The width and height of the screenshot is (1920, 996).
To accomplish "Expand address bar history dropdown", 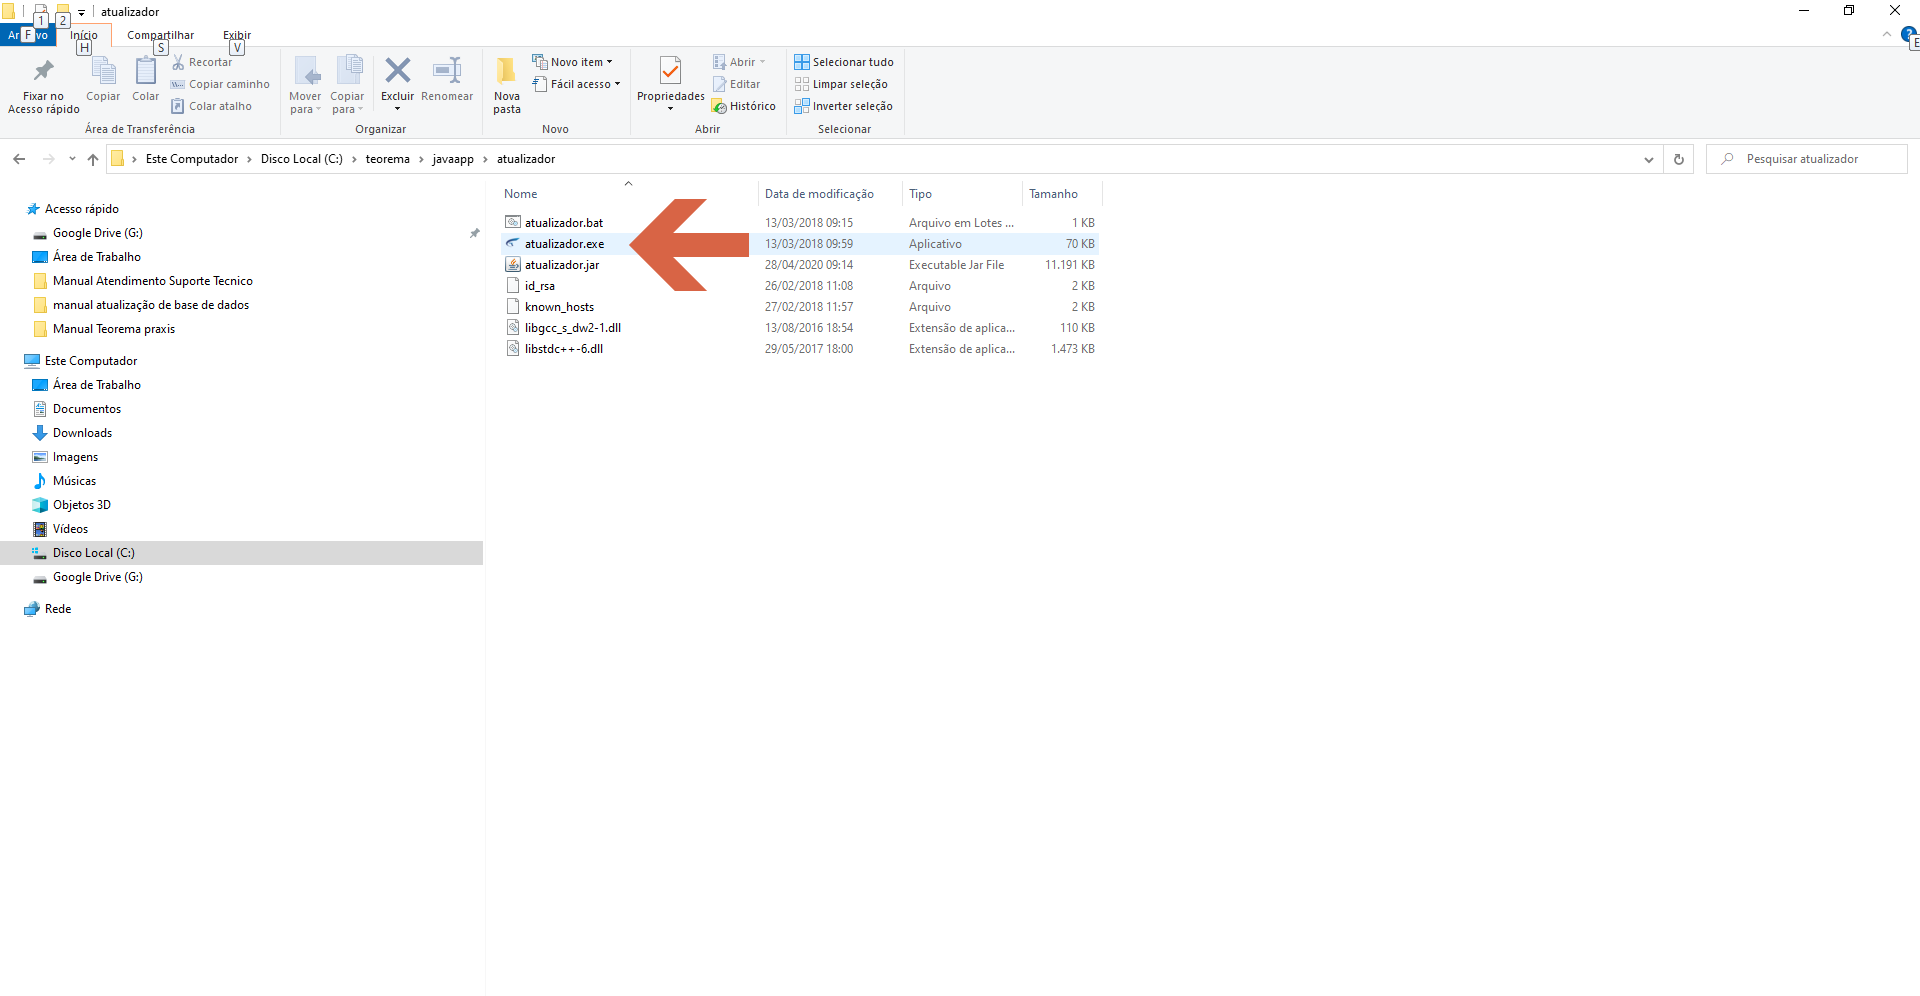I will click(1649, 159).
